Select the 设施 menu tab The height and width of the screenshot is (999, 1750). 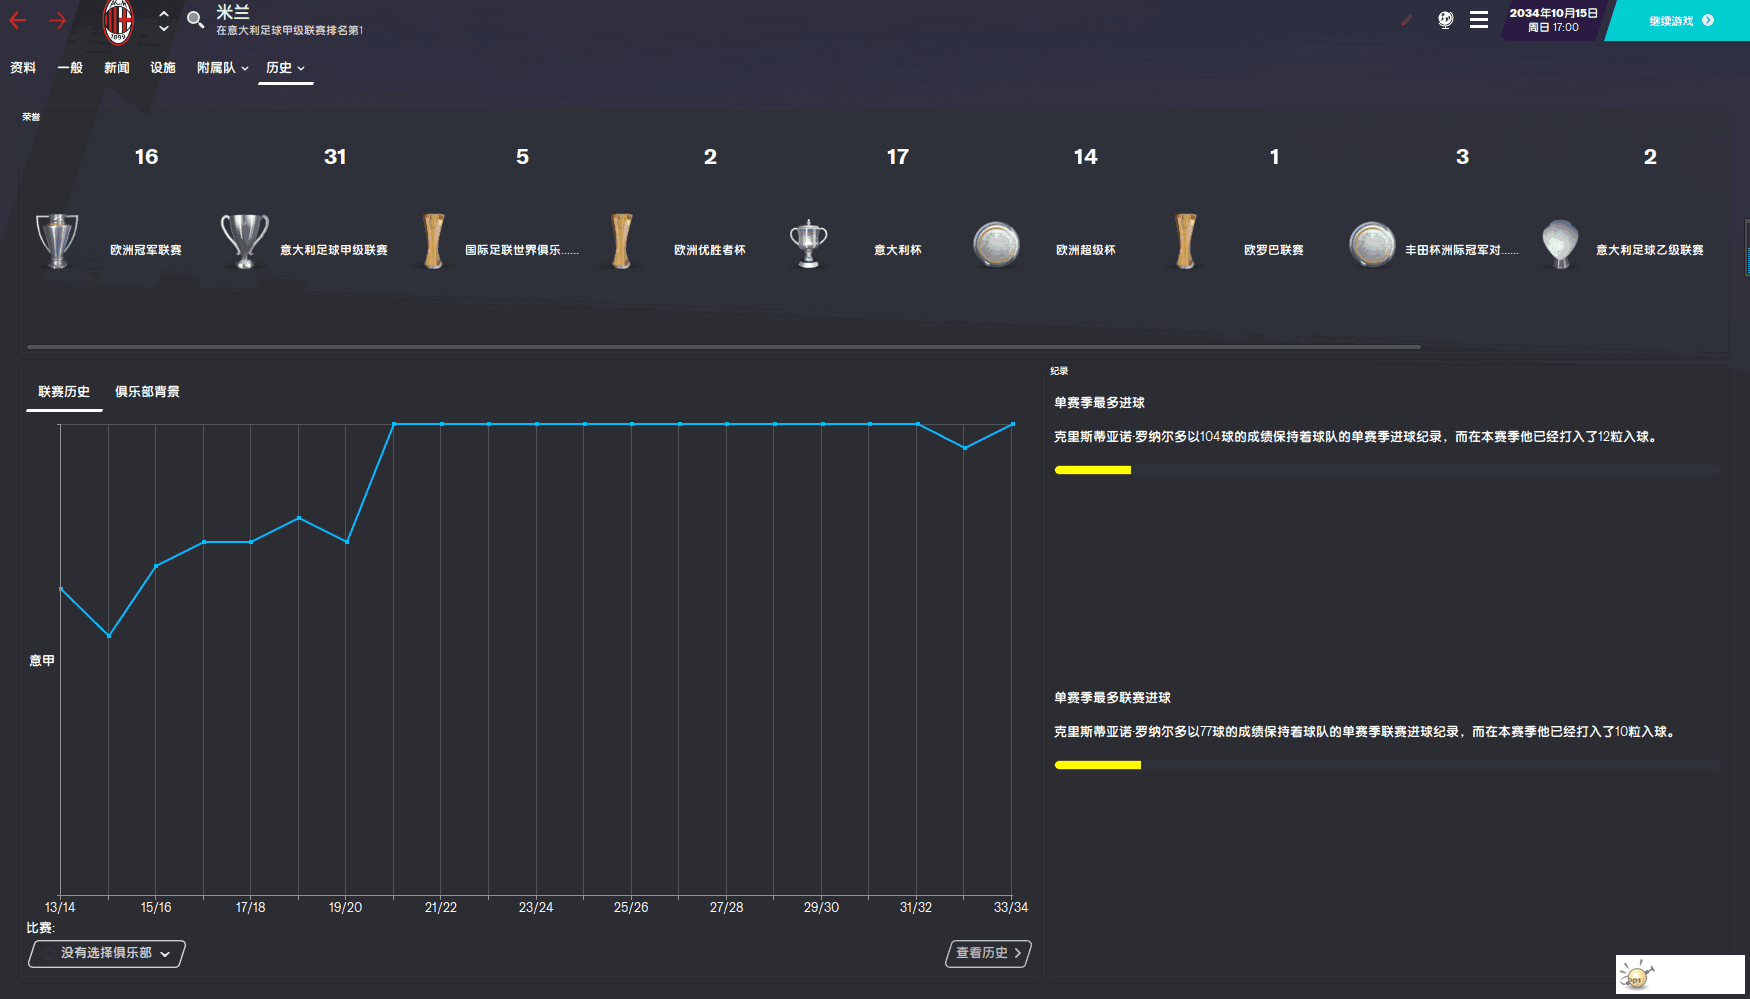click(163, 68)
